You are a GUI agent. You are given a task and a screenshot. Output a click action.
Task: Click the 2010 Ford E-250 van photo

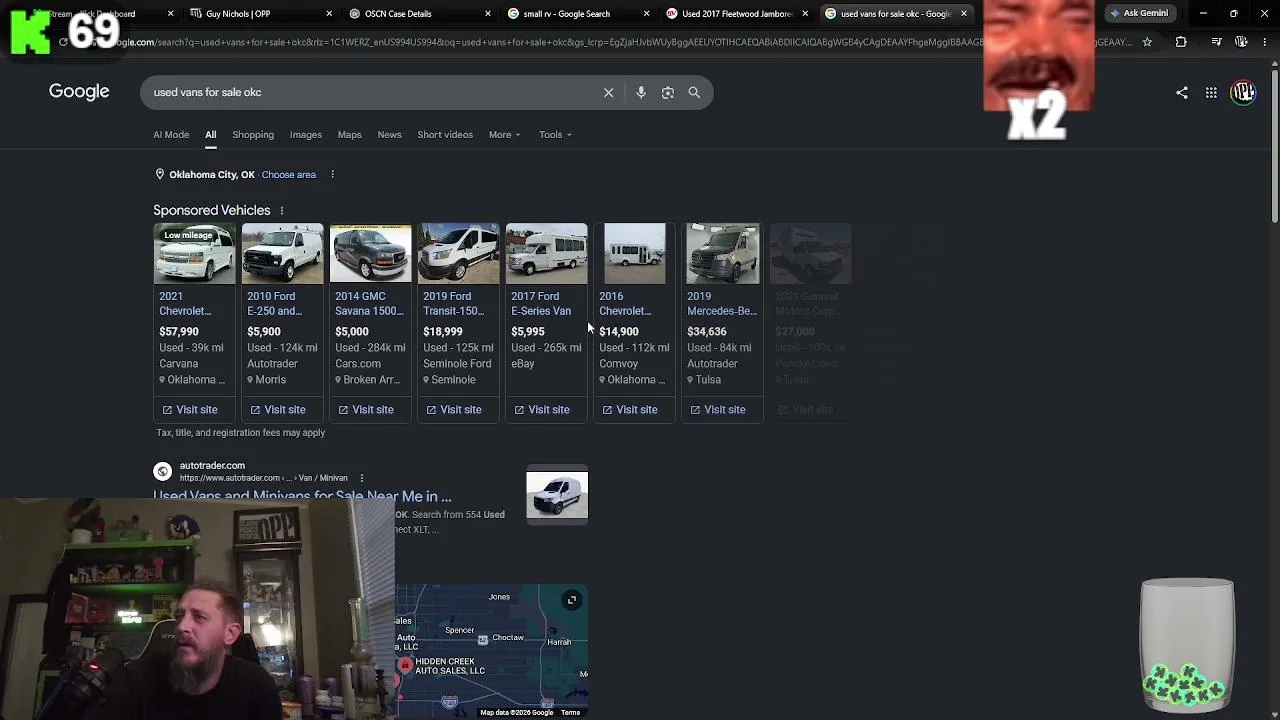[x=282, y=254]
